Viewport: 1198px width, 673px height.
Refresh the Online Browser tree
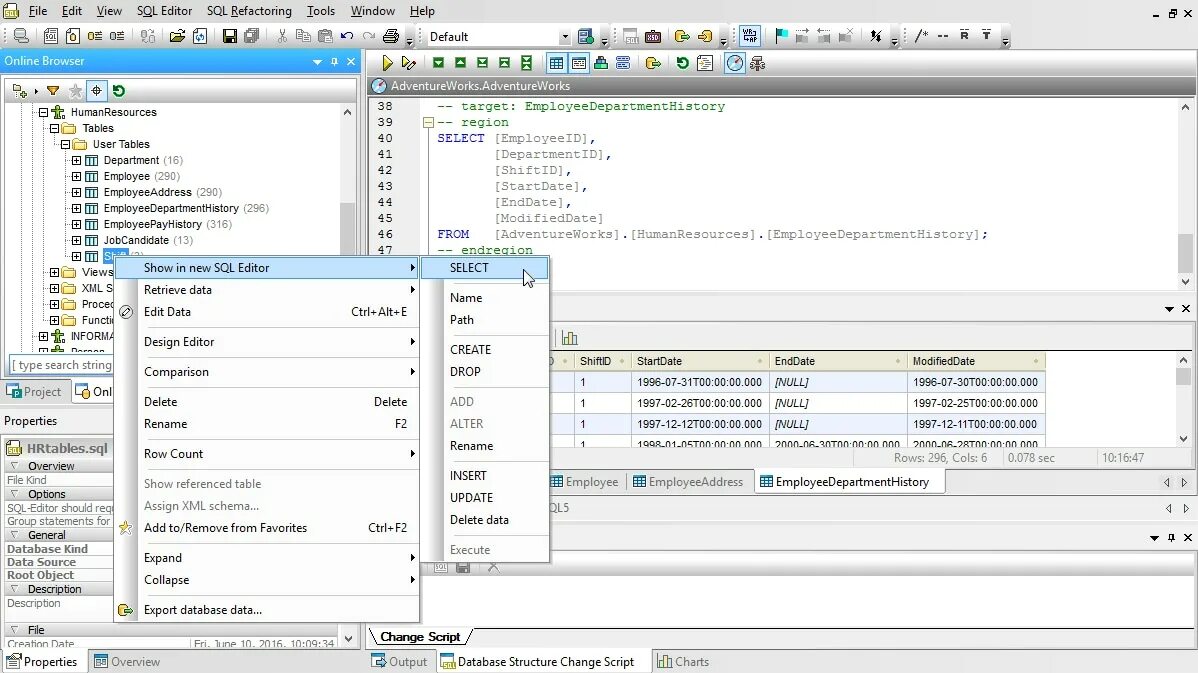[x=119, y=90]
